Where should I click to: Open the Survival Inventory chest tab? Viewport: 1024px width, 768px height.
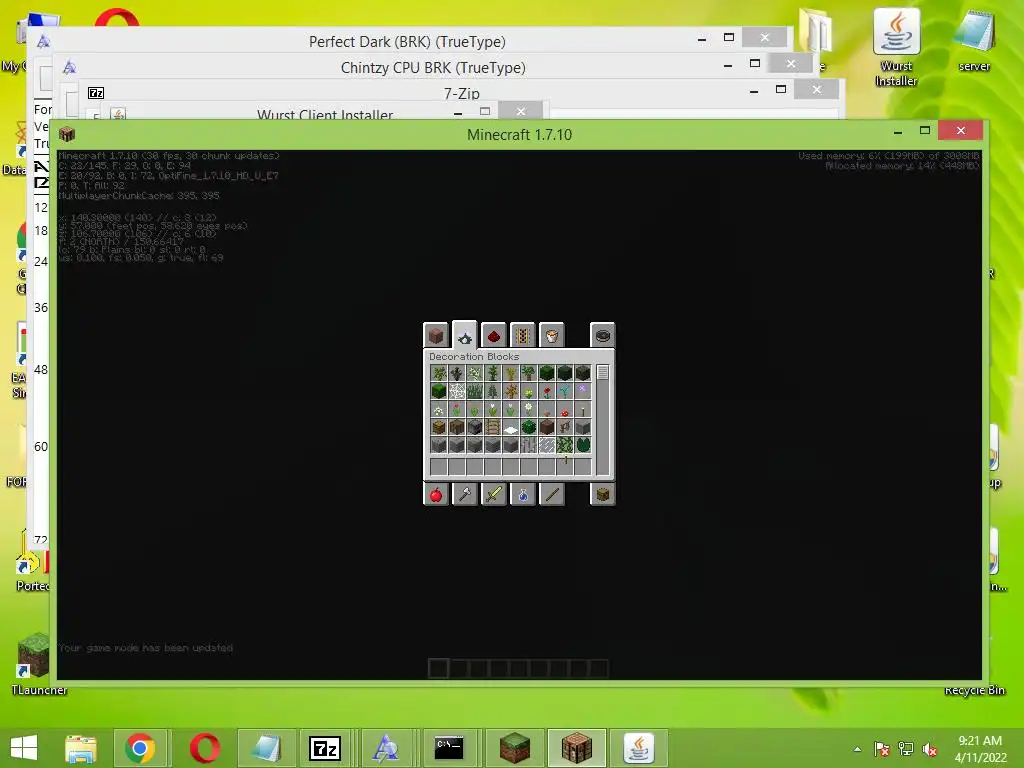[603, 494]
